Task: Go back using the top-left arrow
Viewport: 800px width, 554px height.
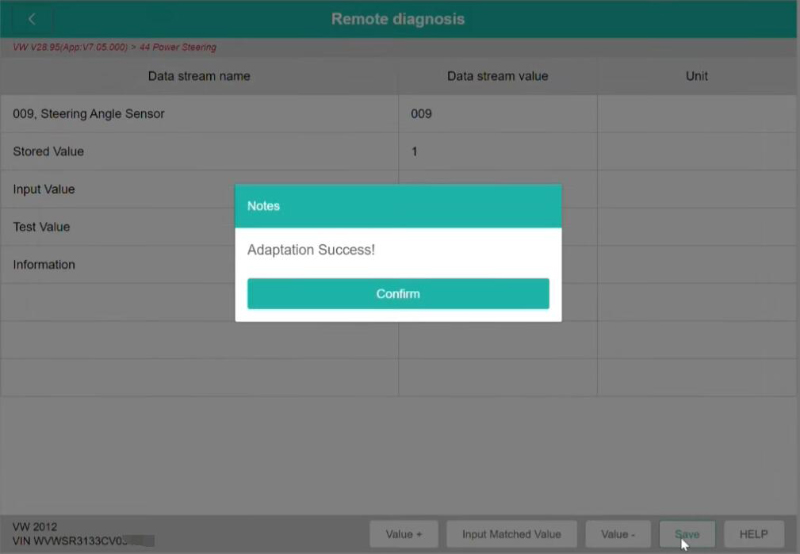Action: [32, 19]
